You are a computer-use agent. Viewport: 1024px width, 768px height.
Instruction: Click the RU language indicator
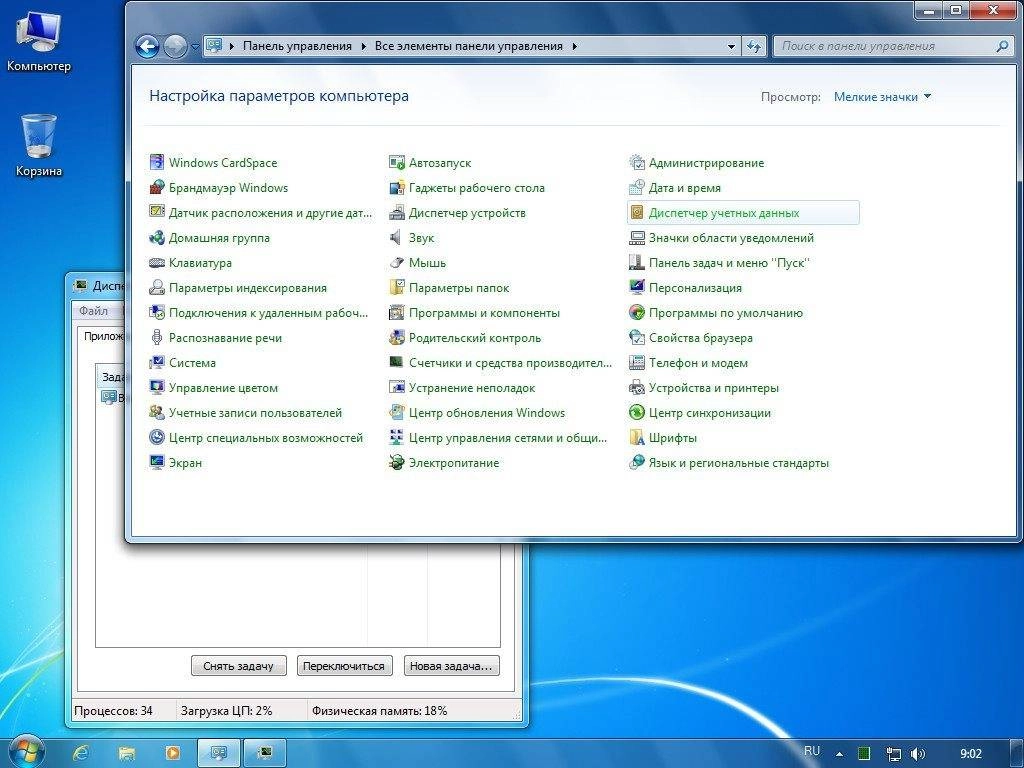[812, 751]
